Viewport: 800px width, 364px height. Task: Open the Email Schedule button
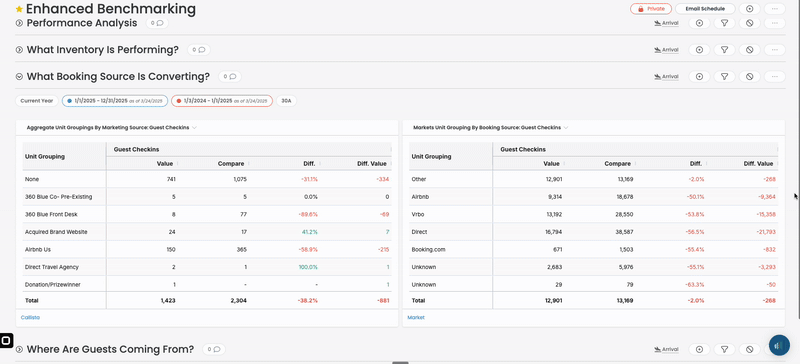coord(705,9)
